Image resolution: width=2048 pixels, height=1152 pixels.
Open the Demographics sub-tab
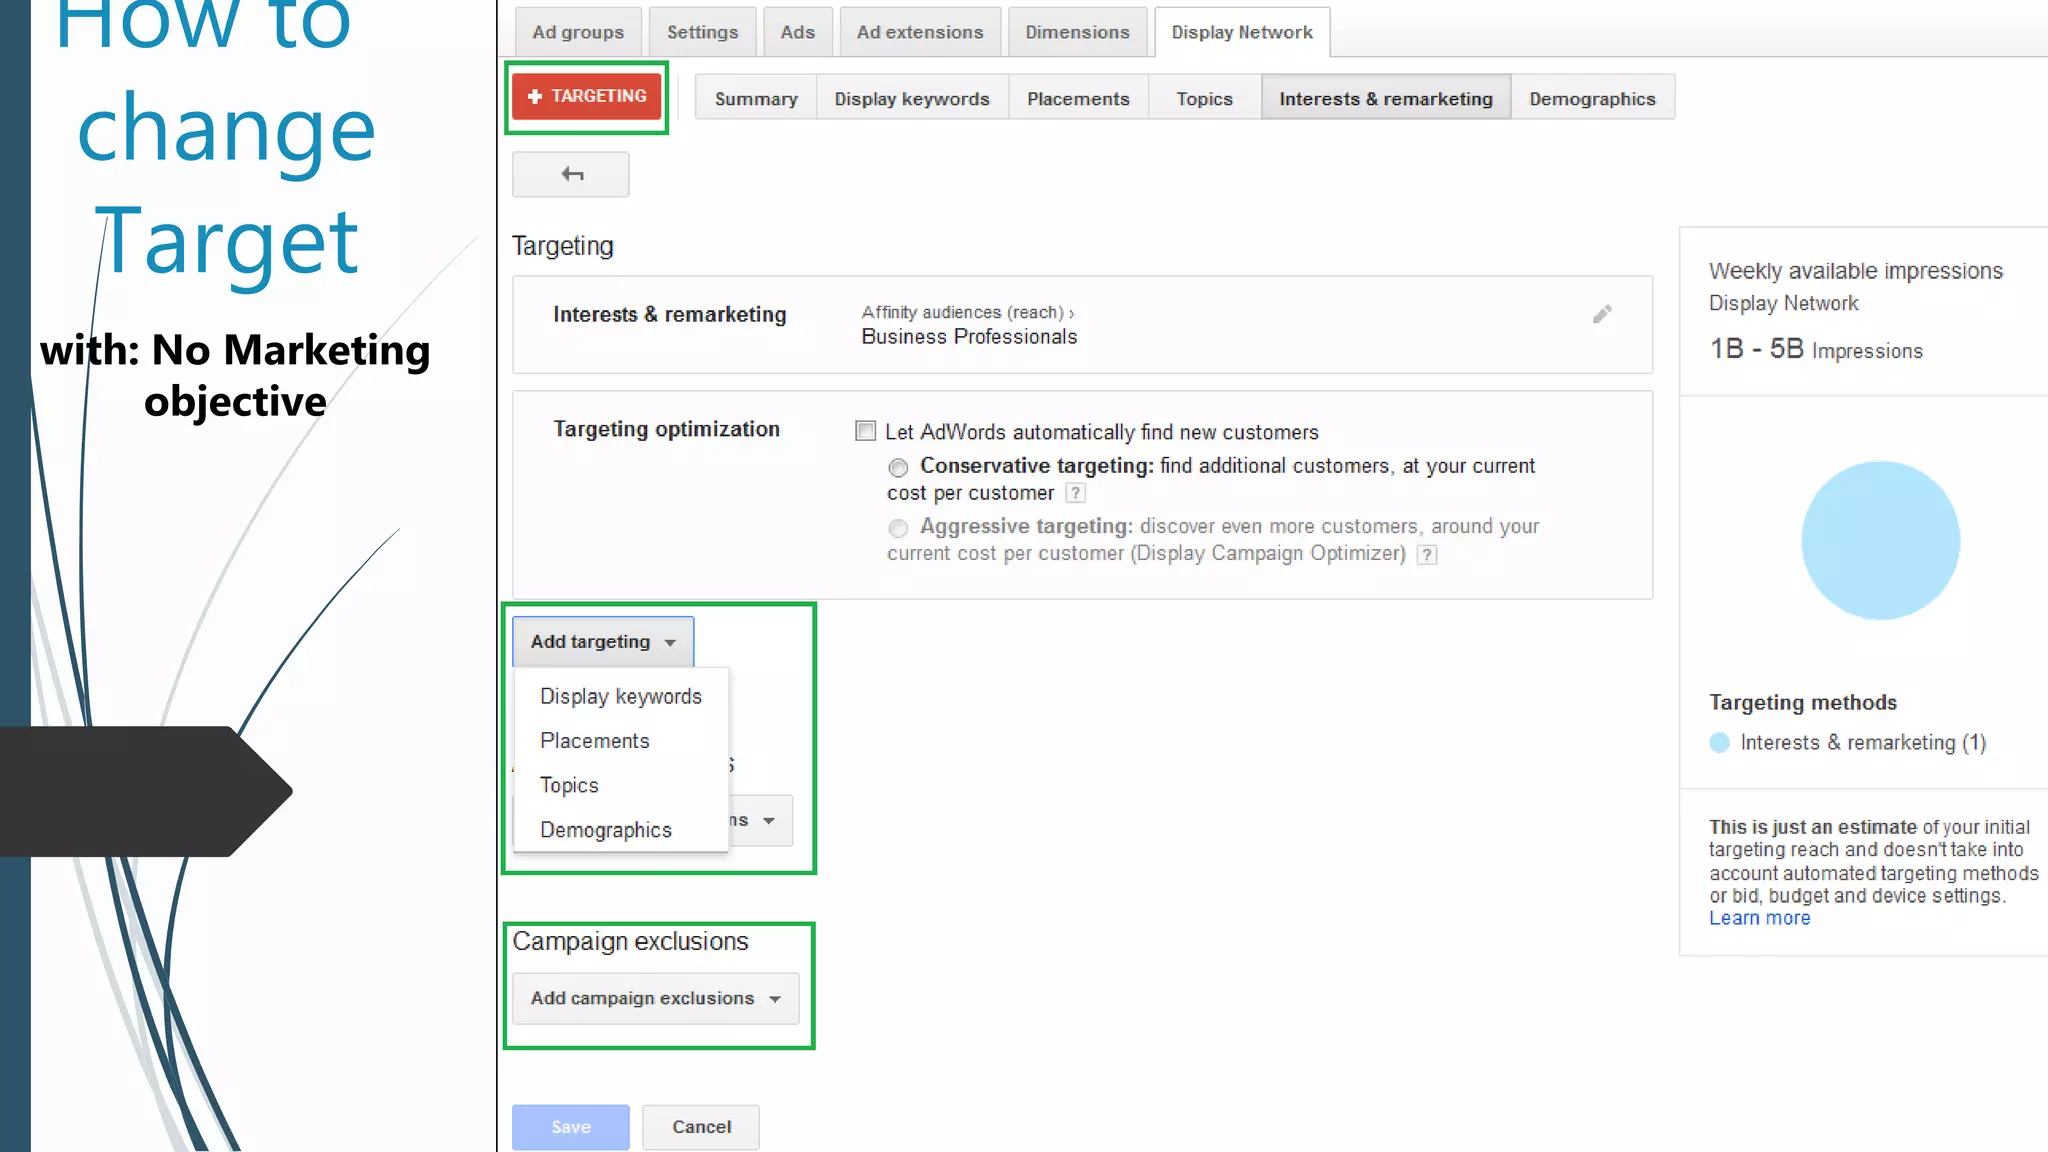1592,98
